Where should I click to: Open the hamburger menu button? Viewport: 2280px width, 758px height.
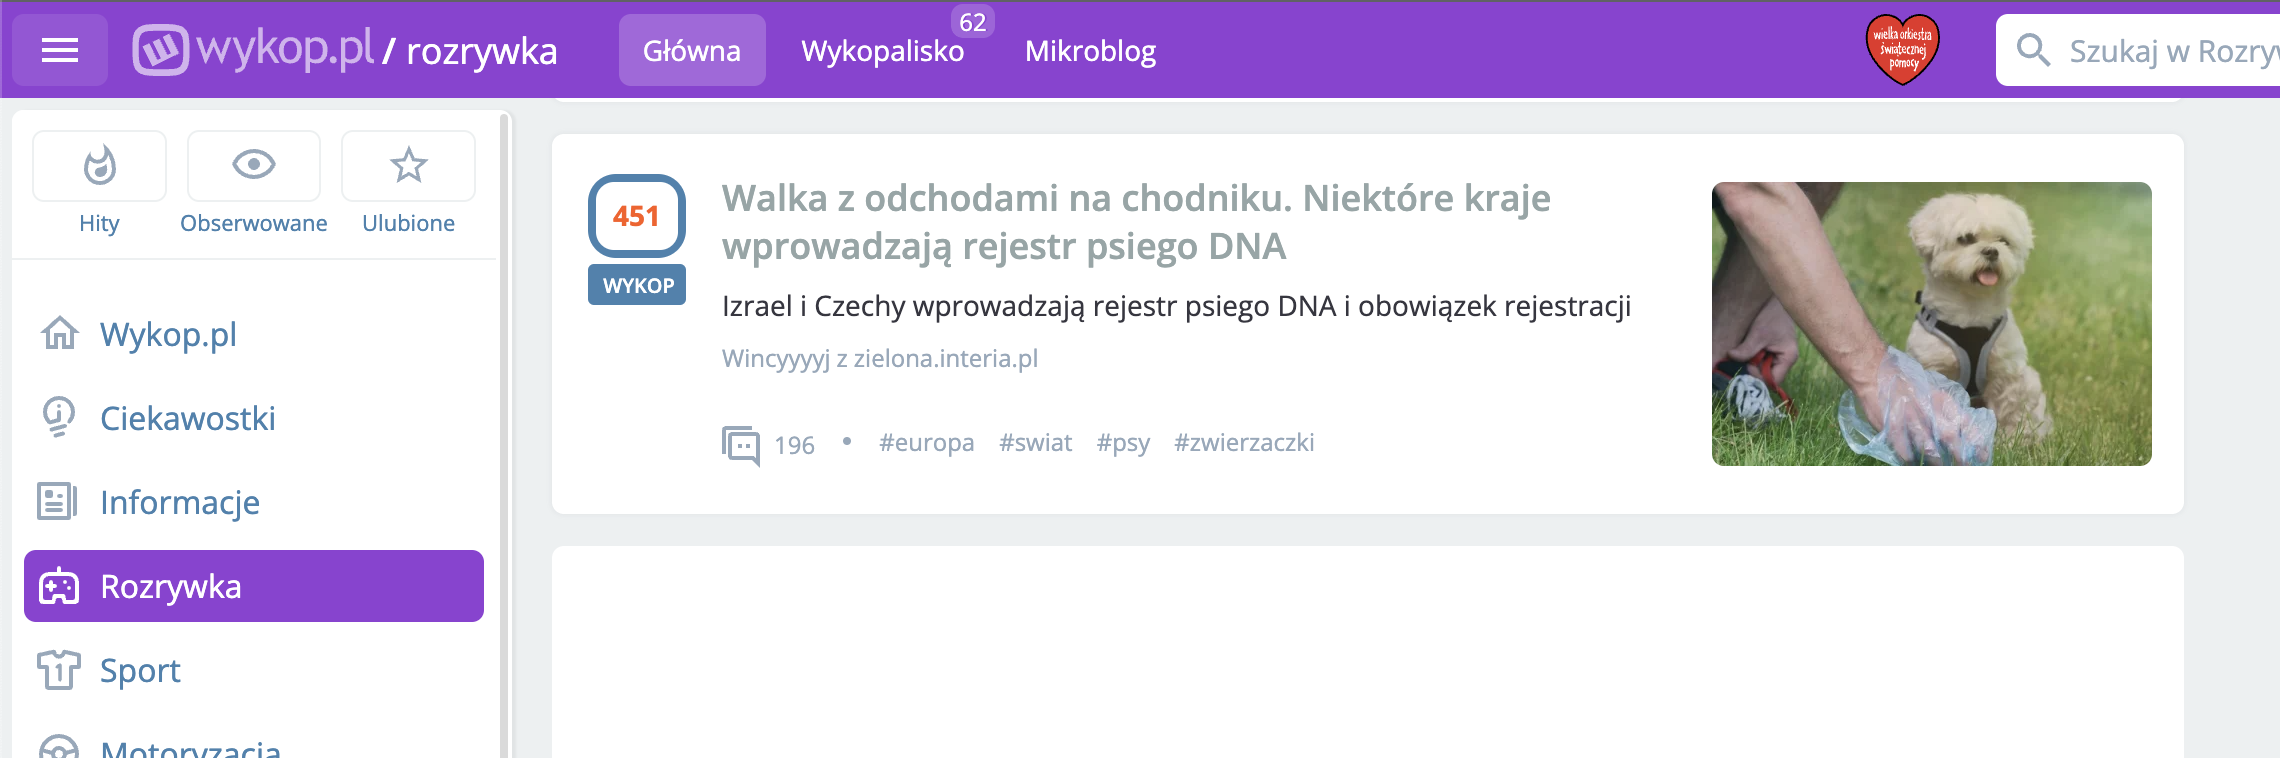coord(60,50)
